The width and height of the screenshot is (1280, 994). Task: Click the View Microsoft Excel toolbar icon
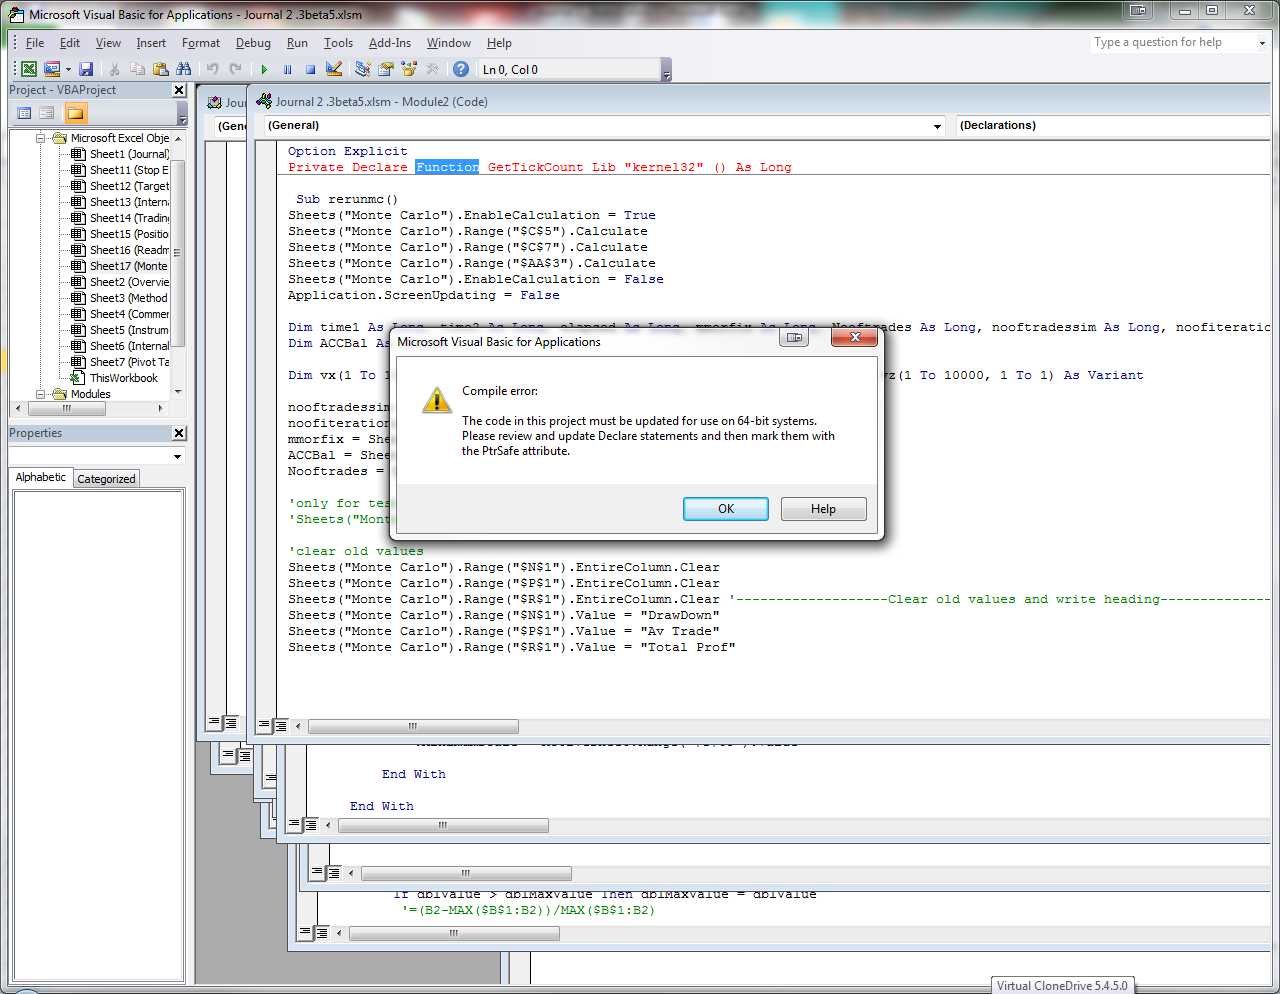pyautogui.click(x=29, y=69)
